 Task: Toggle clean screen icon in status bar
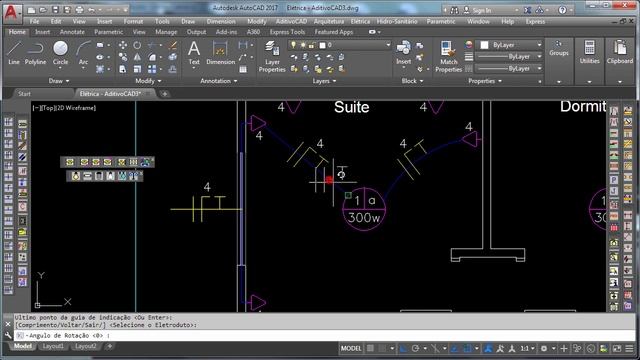coord(616,349)
